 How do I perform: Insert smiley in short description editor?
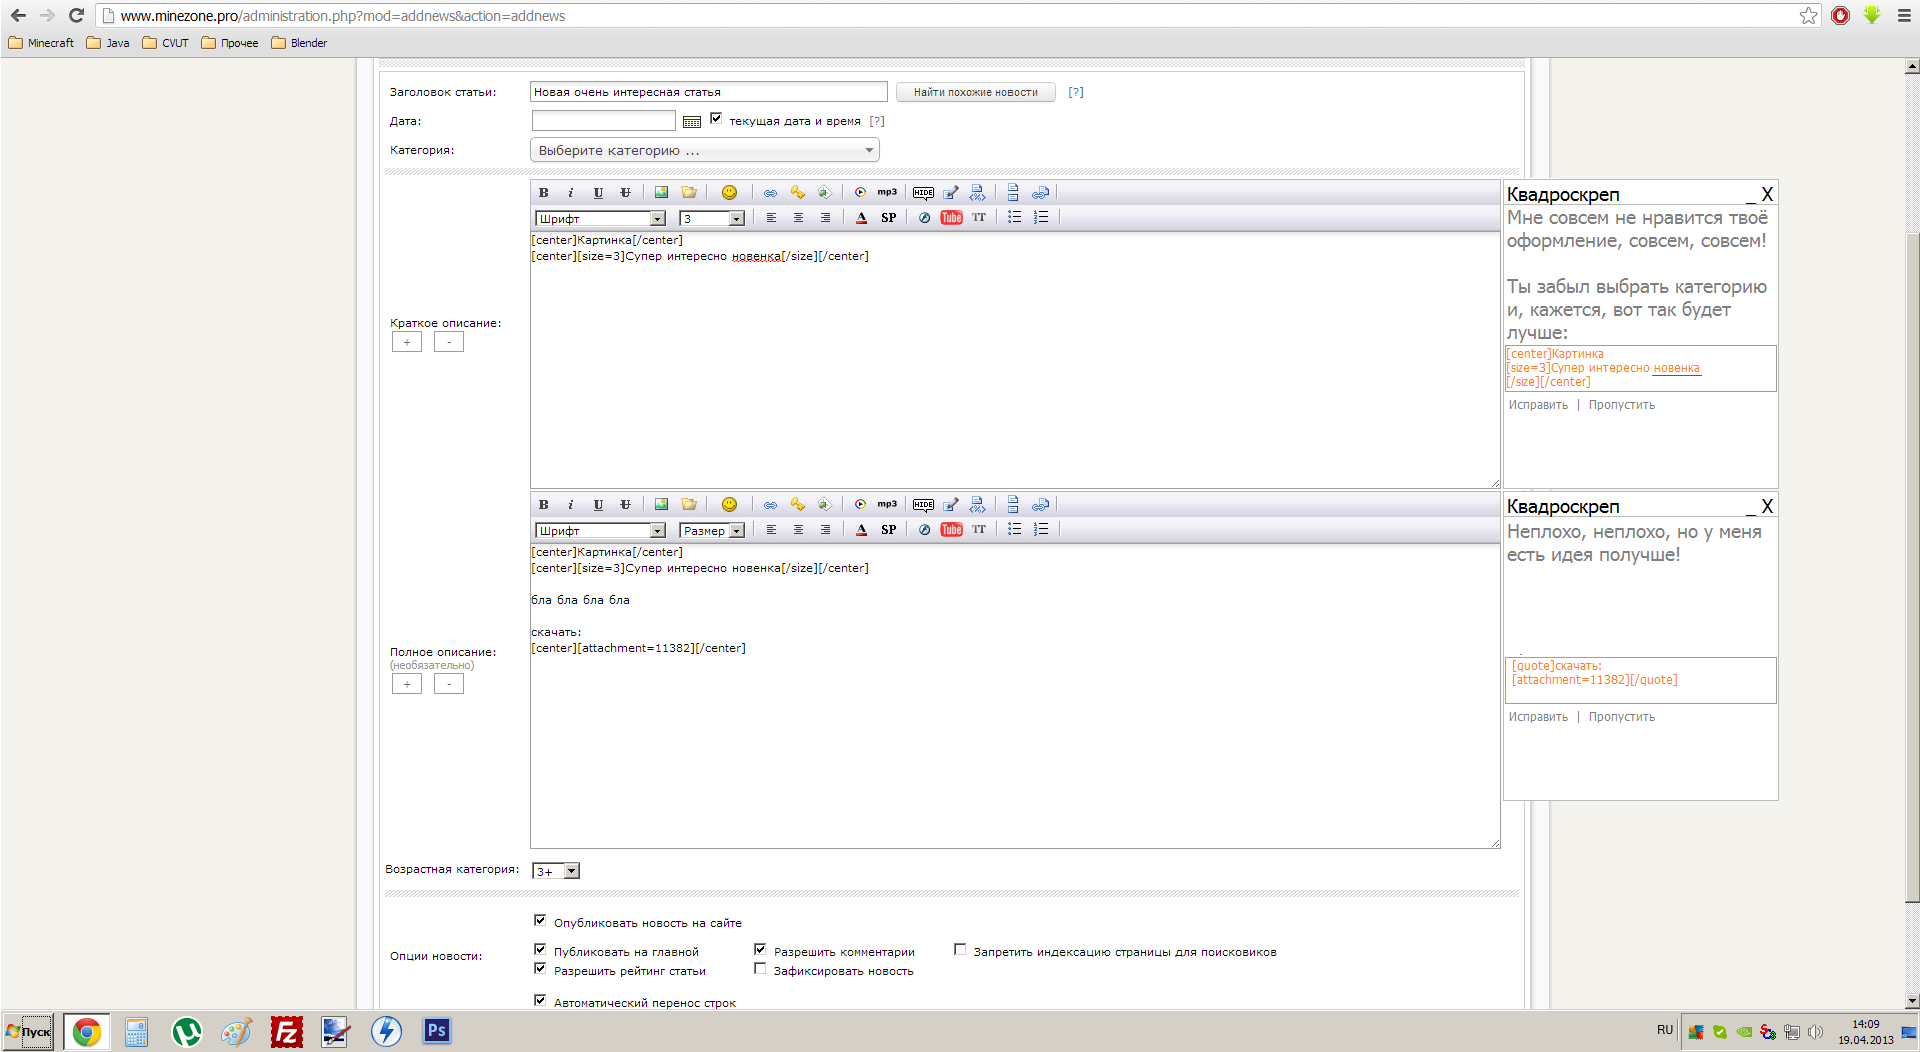(729, 193)
